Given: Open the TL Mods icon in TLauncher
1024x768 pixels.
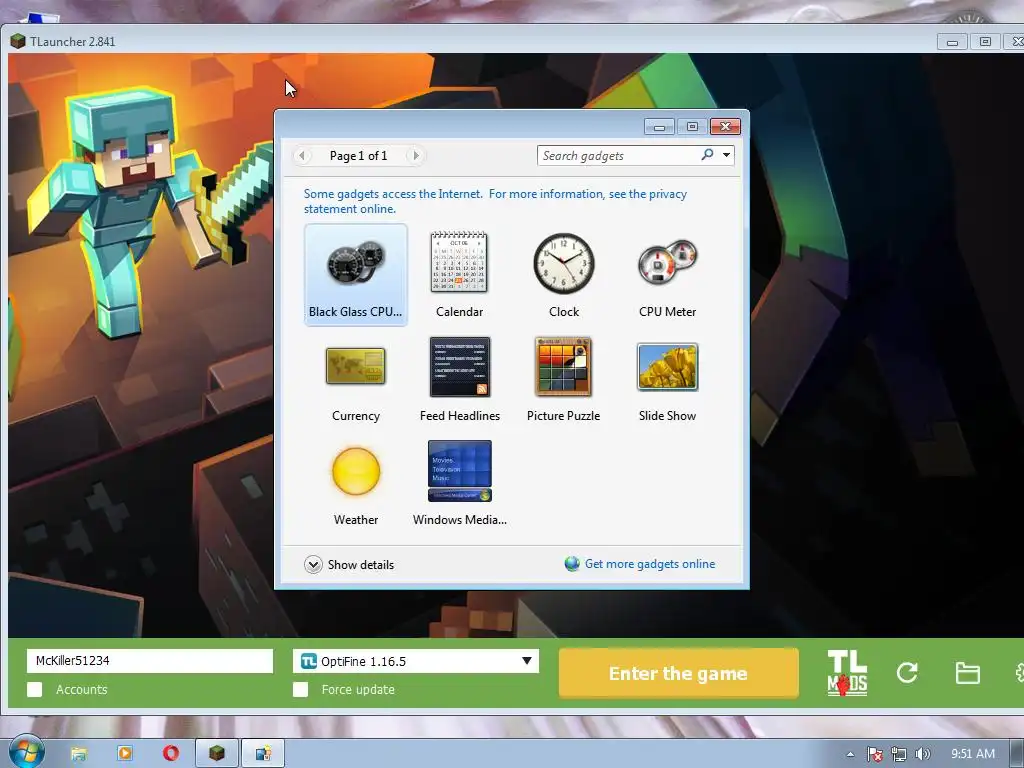Looking at the screenshot, I should (847, 673).
